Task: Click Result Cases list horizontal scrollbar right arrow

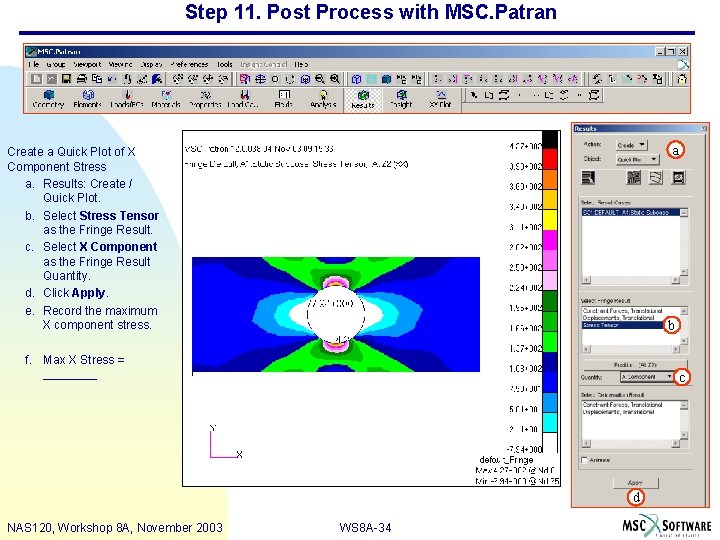Action: (675, 280)
